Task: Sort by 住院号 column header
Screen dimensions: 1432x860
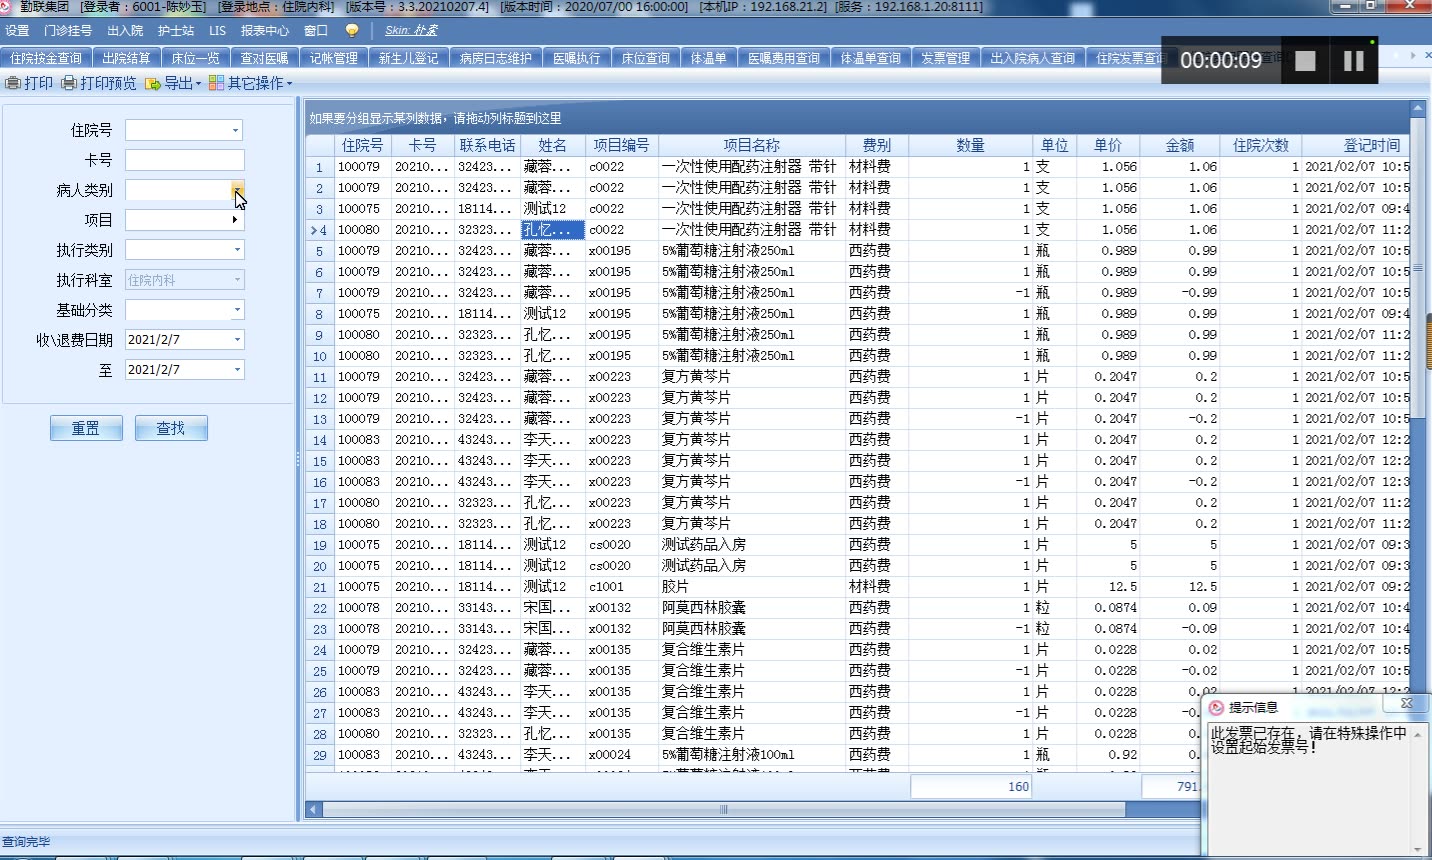Action: coord(362,145)
